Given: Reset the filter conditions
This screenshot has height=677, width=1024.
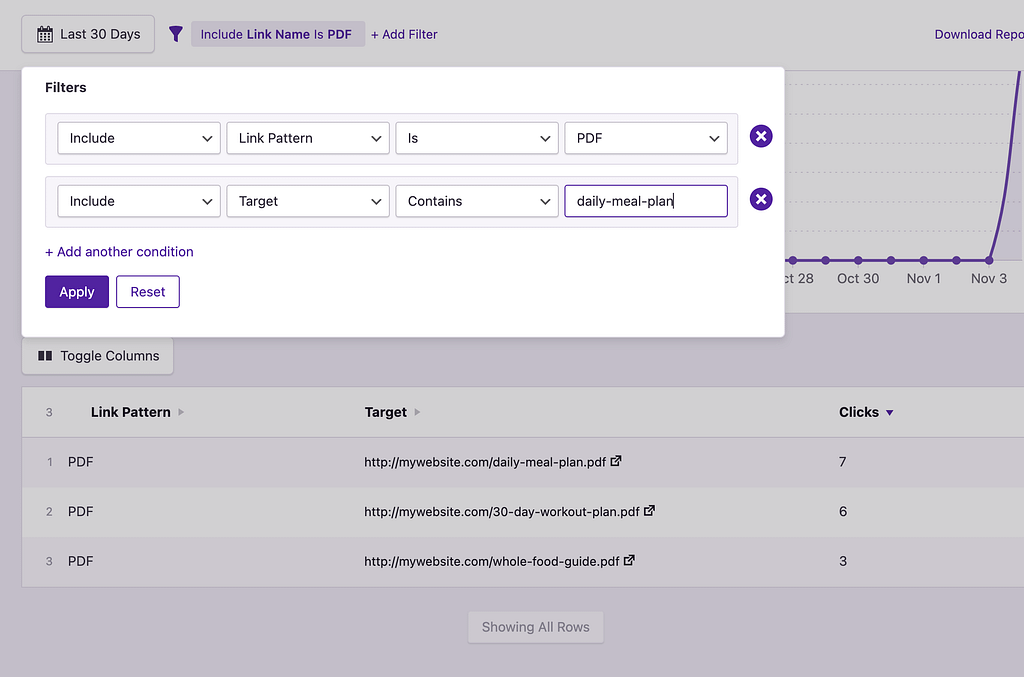Looking at the screenshot, I should coord(147,292).
